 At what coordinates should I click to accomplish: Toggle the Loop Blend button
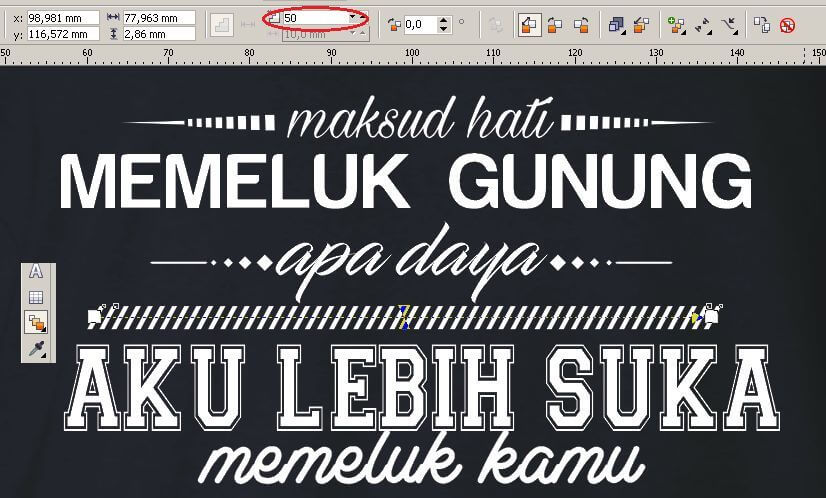click(x=495, y=25)
